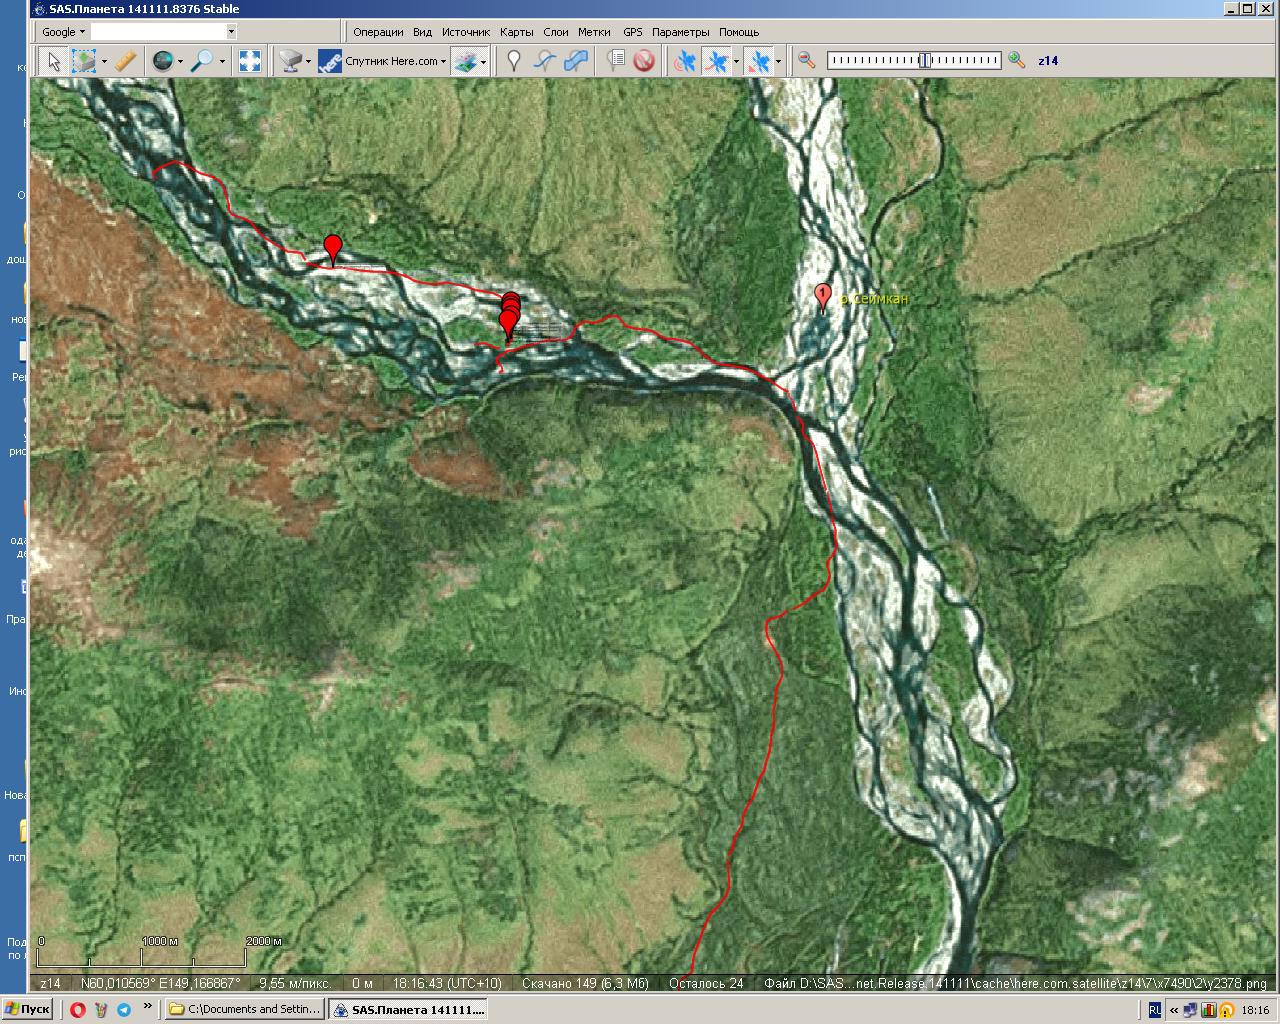Viewport: 1280px width, 1024px height.
Task: Select the arrow pointer move tool
Action: (54, 61)
